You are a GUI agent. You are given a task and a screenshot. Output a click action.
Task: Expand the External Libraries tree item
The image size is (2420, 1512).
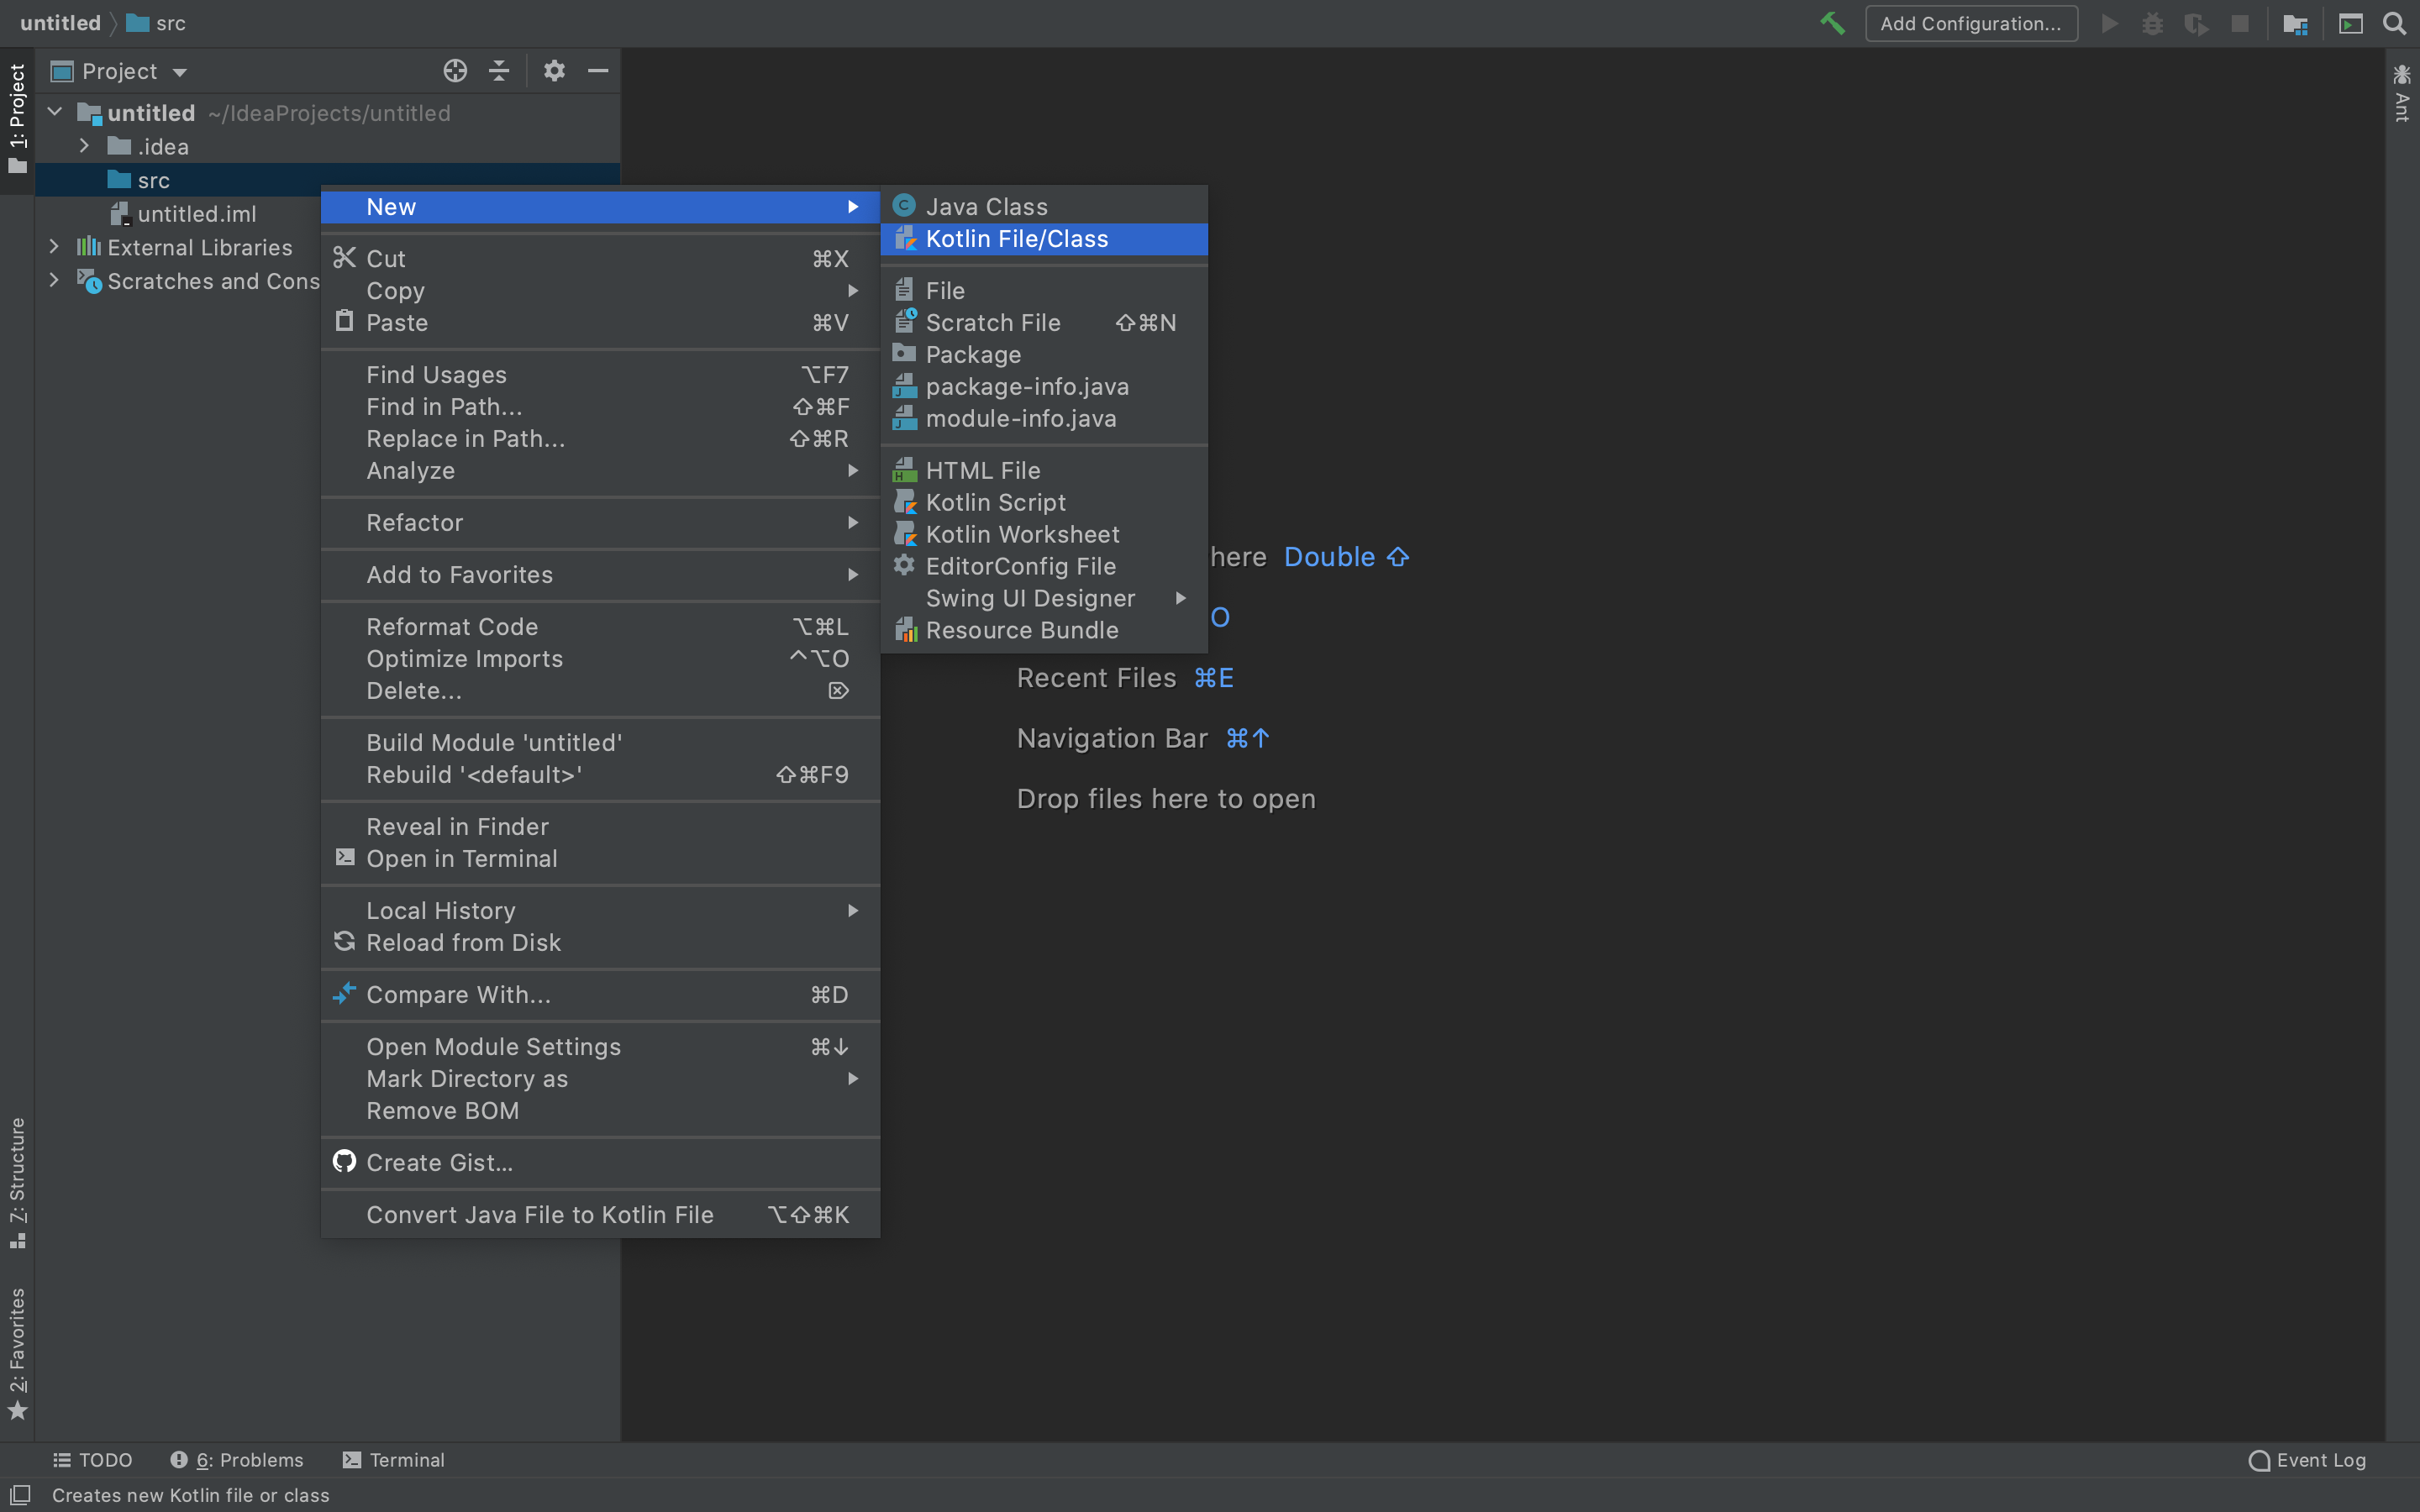click(x=54, y=247)
